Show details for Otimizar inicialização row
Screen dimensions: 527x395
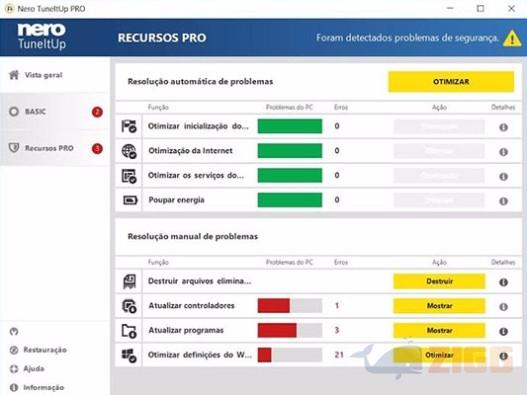click(x=503, y=127)
